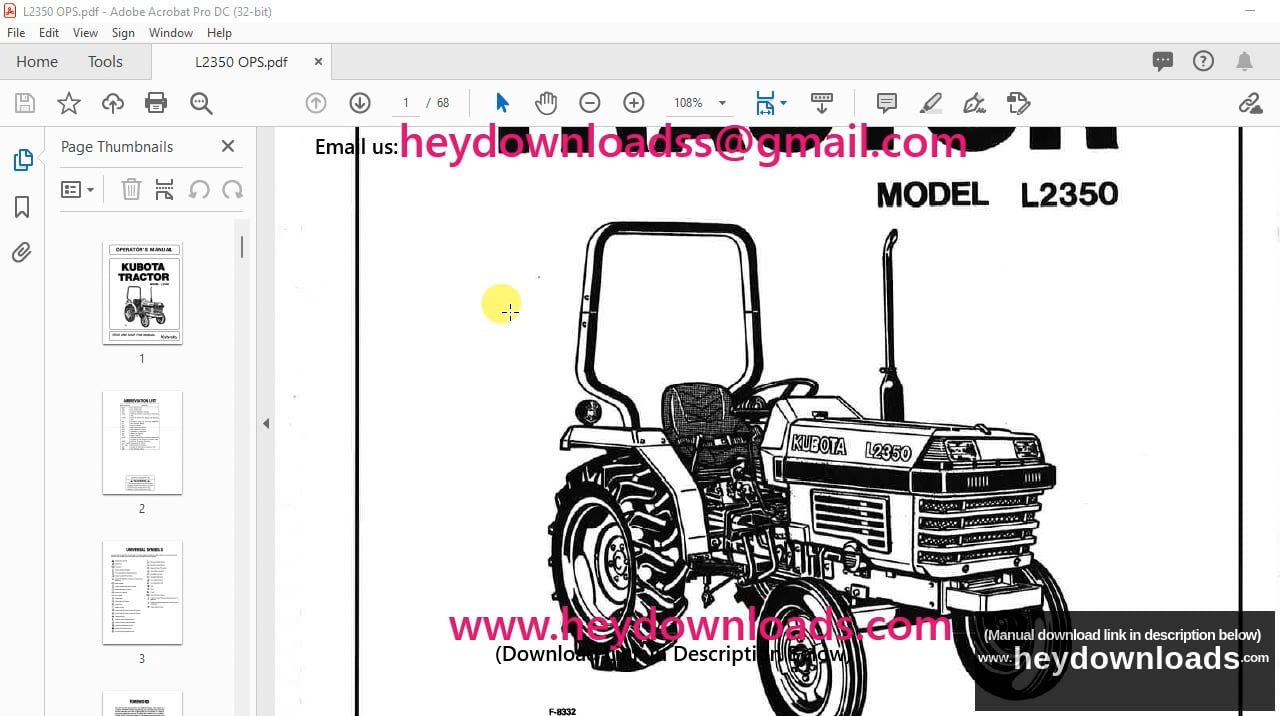The width and height of the screenshot is (1280, 716).
Task: Open the View menu
Action: point(85,33)
